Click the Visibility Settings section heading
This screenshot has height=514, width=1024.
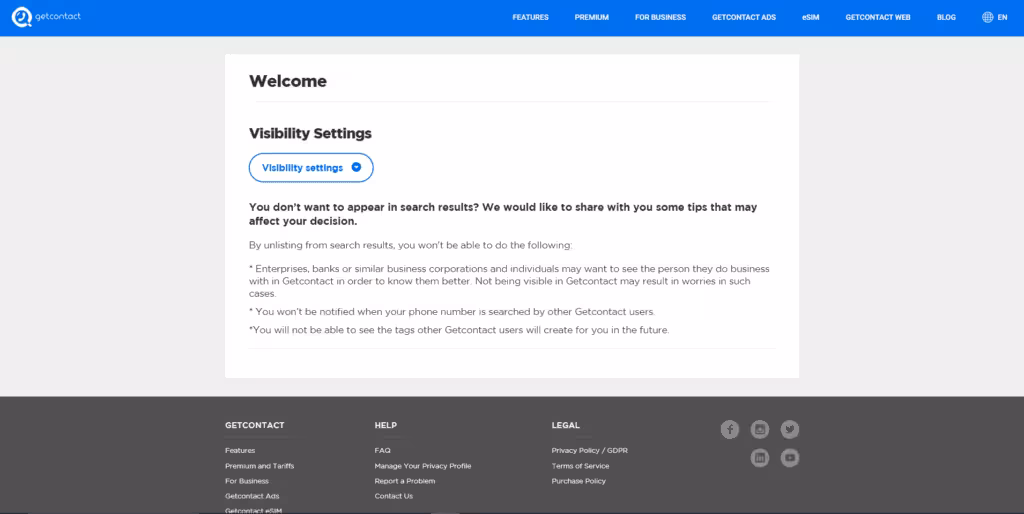(310, 133)
